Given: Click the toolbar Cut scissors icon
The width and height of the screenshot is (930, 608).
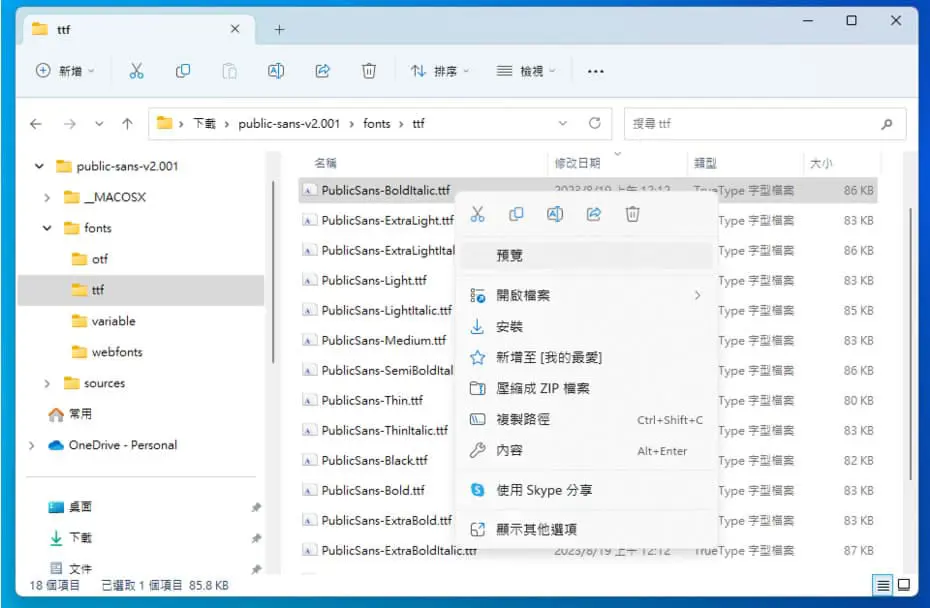Looking at the screenshot, I should 136,71.
